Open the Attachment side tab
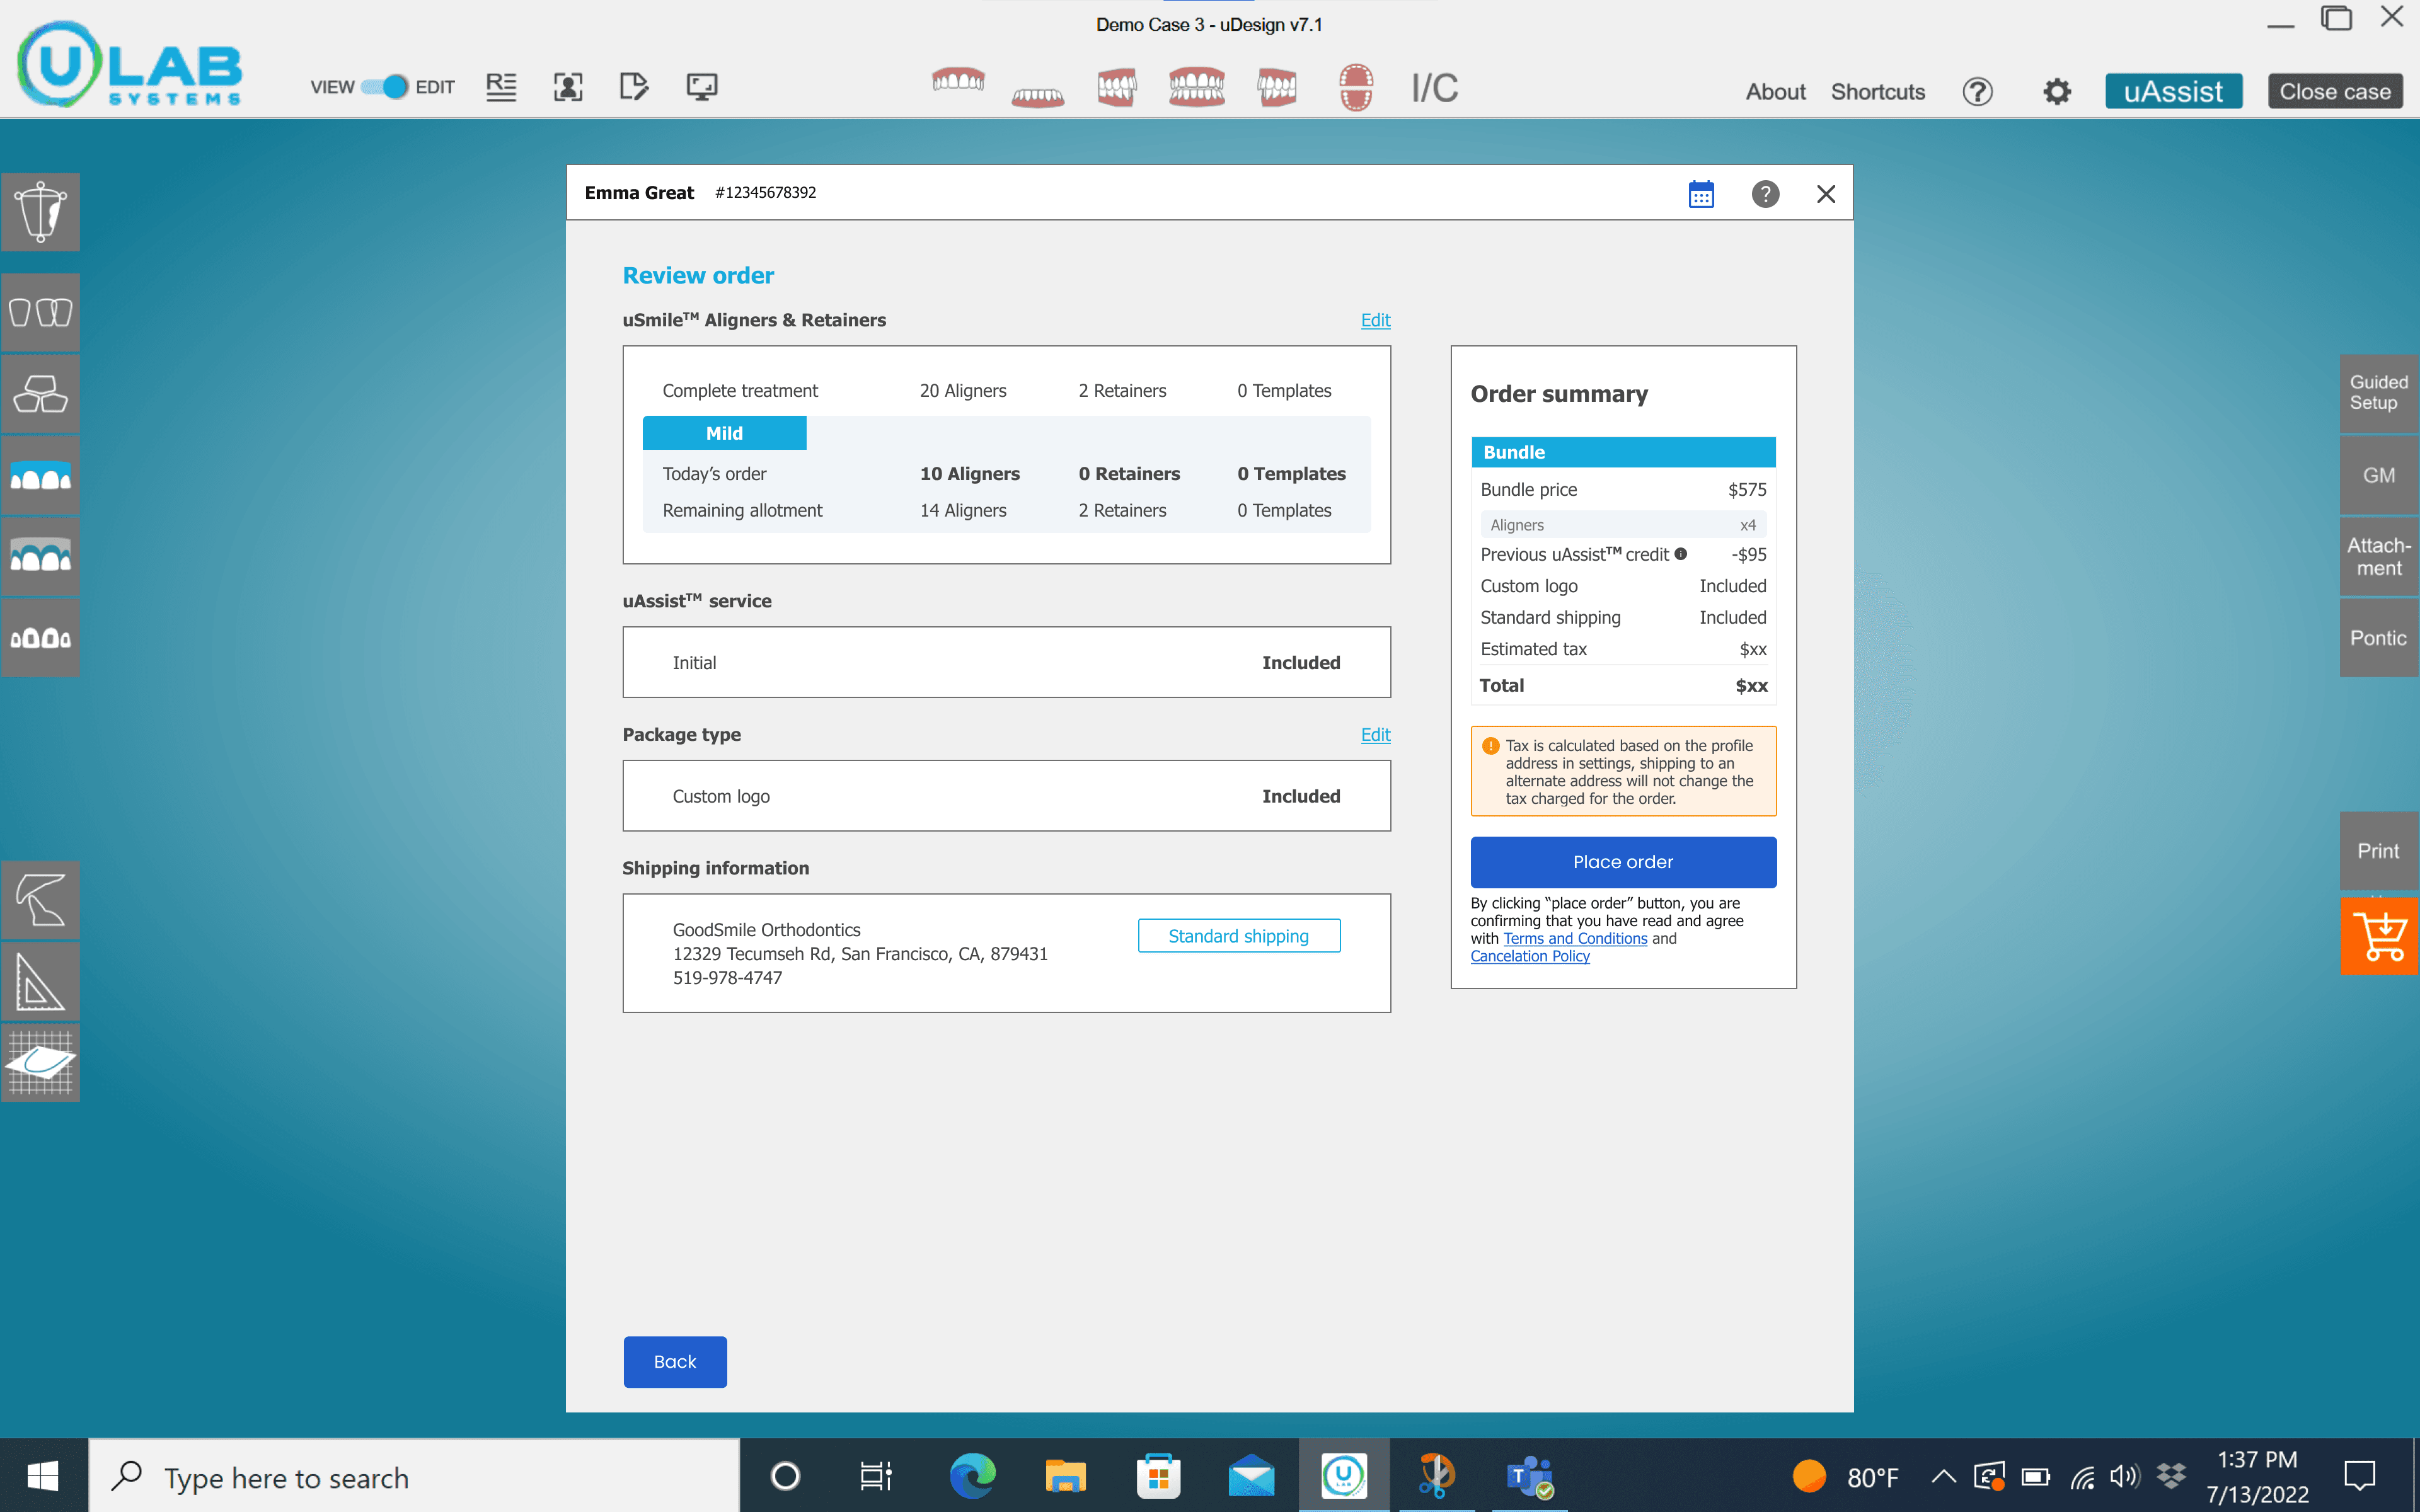 (2378, 557)
